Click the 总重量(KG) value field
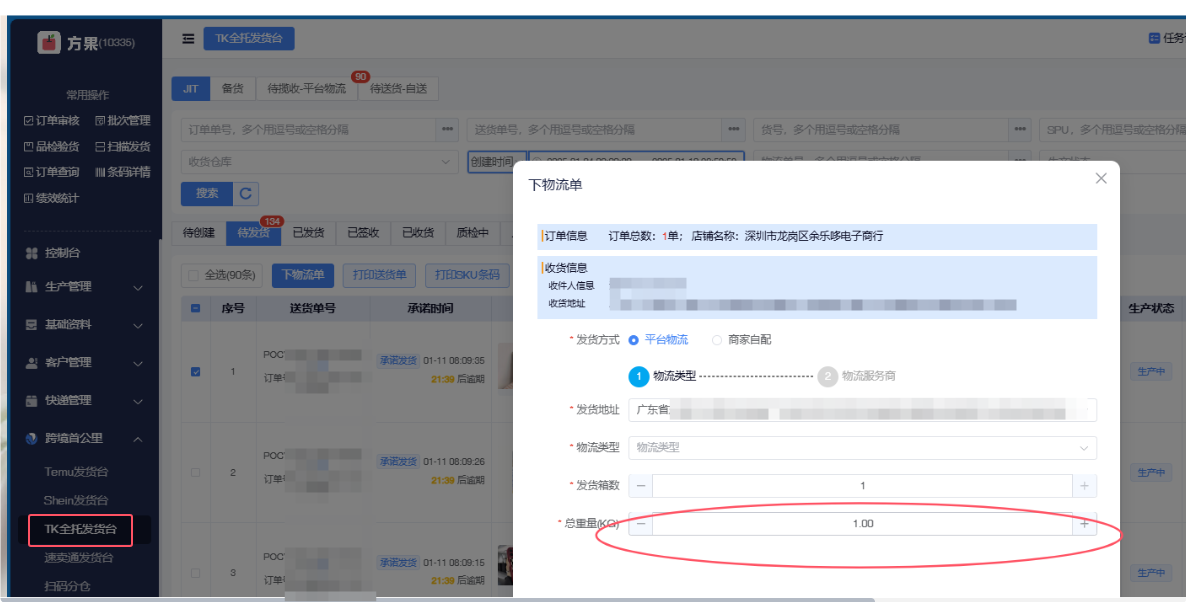 click(862, 523)
